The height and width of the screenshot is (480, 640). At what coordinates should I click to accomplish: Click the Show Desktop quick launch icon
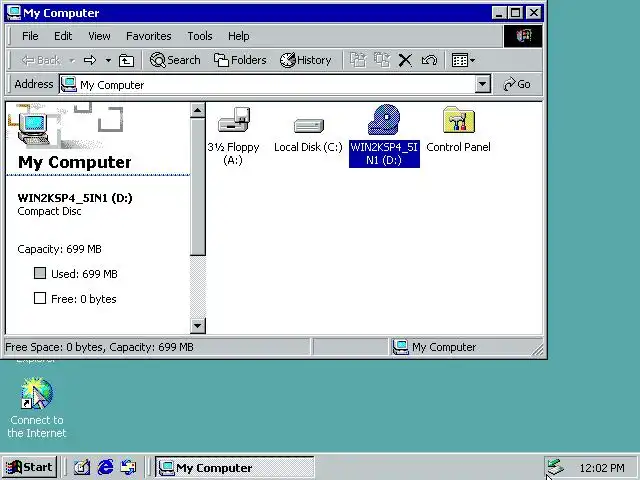(82, 467)
